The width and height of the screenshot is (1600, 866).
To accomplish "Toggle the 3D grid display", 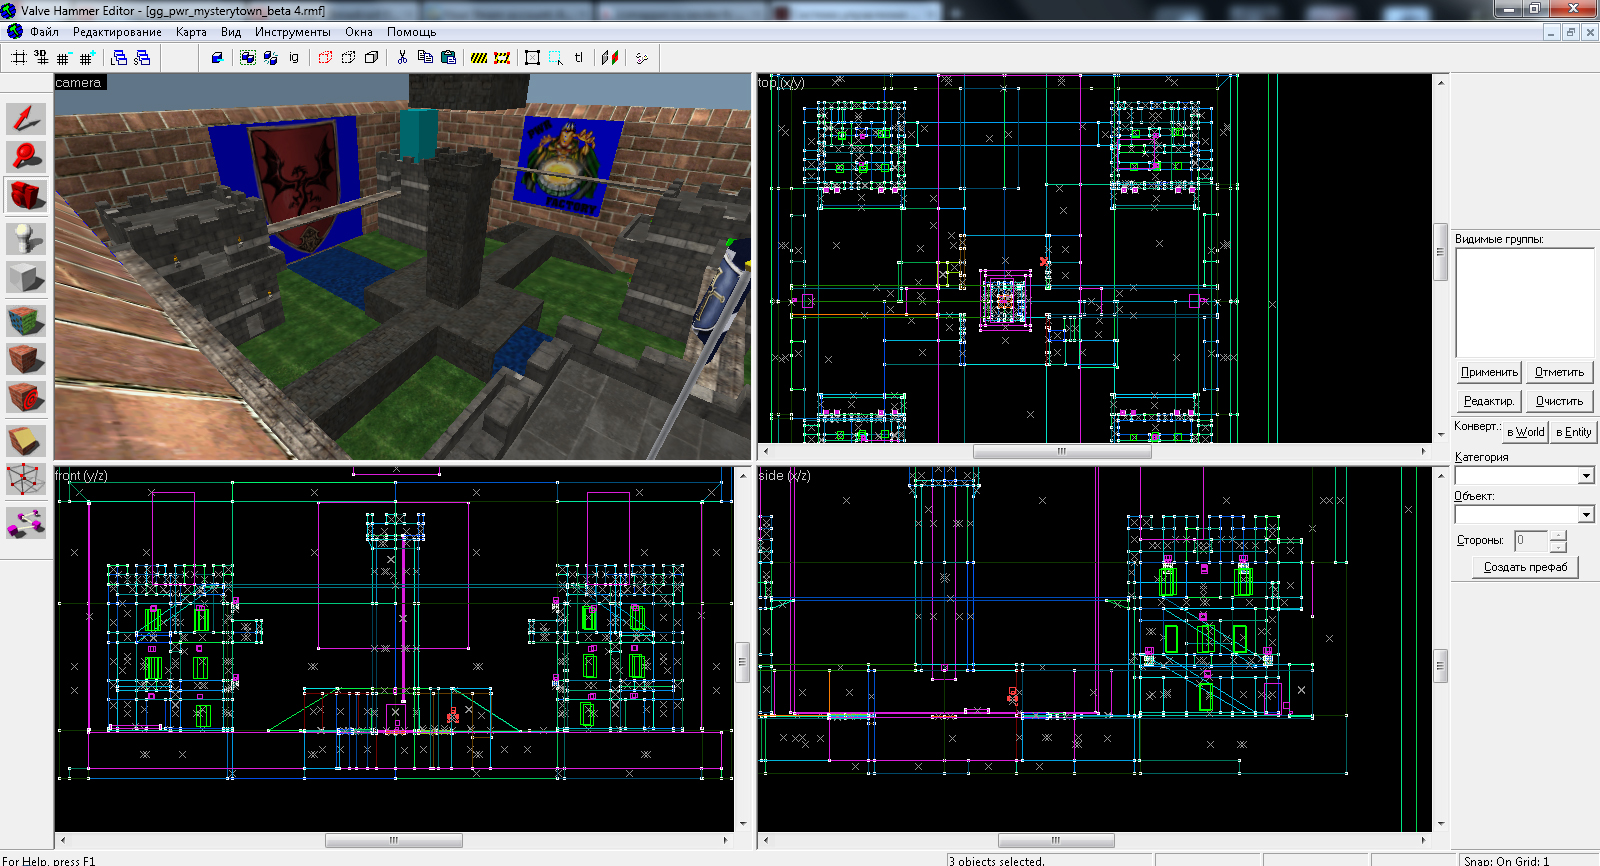I will click(x=41, y=58).
